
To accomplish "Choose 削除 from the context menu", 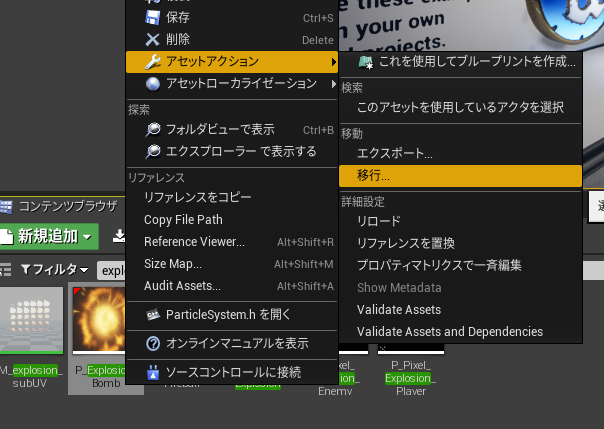I will tap(232, 39).
